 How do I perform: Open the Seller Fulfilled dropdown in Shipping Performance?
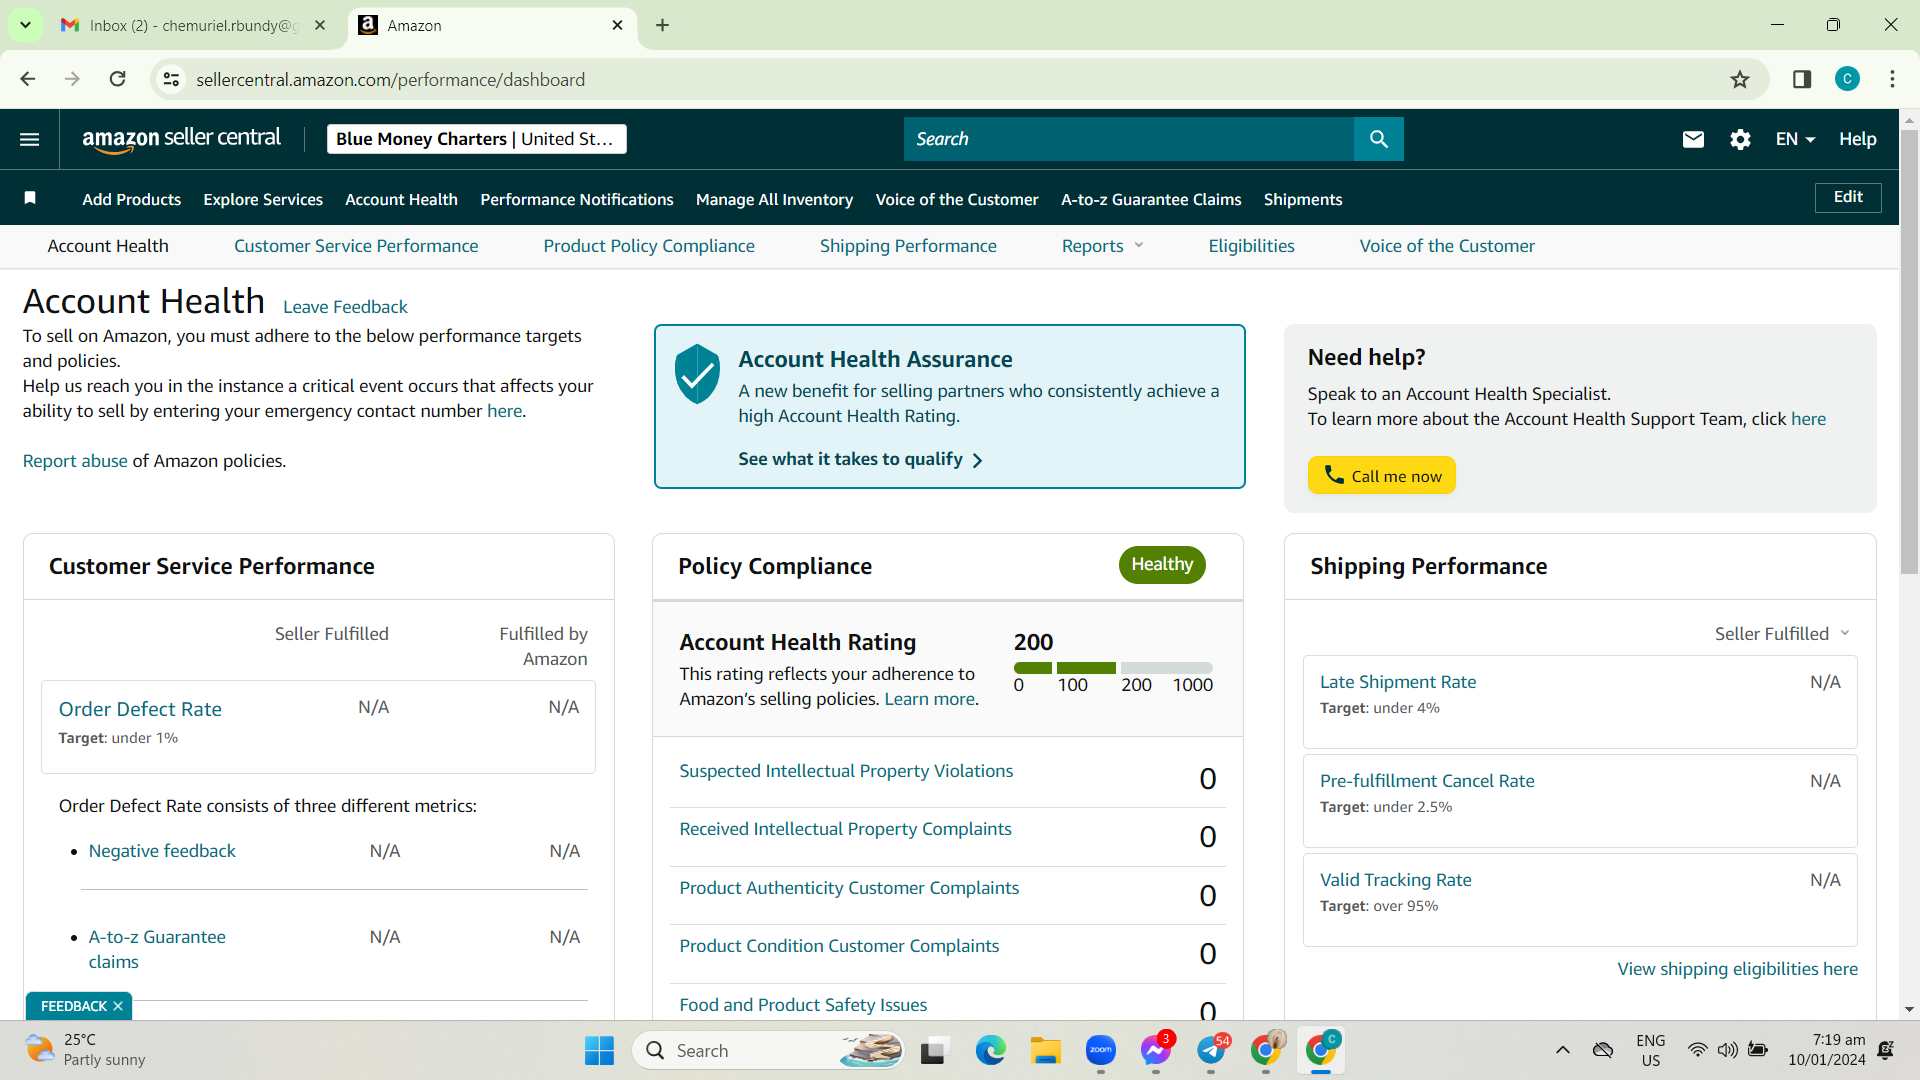coord(1782,634)
